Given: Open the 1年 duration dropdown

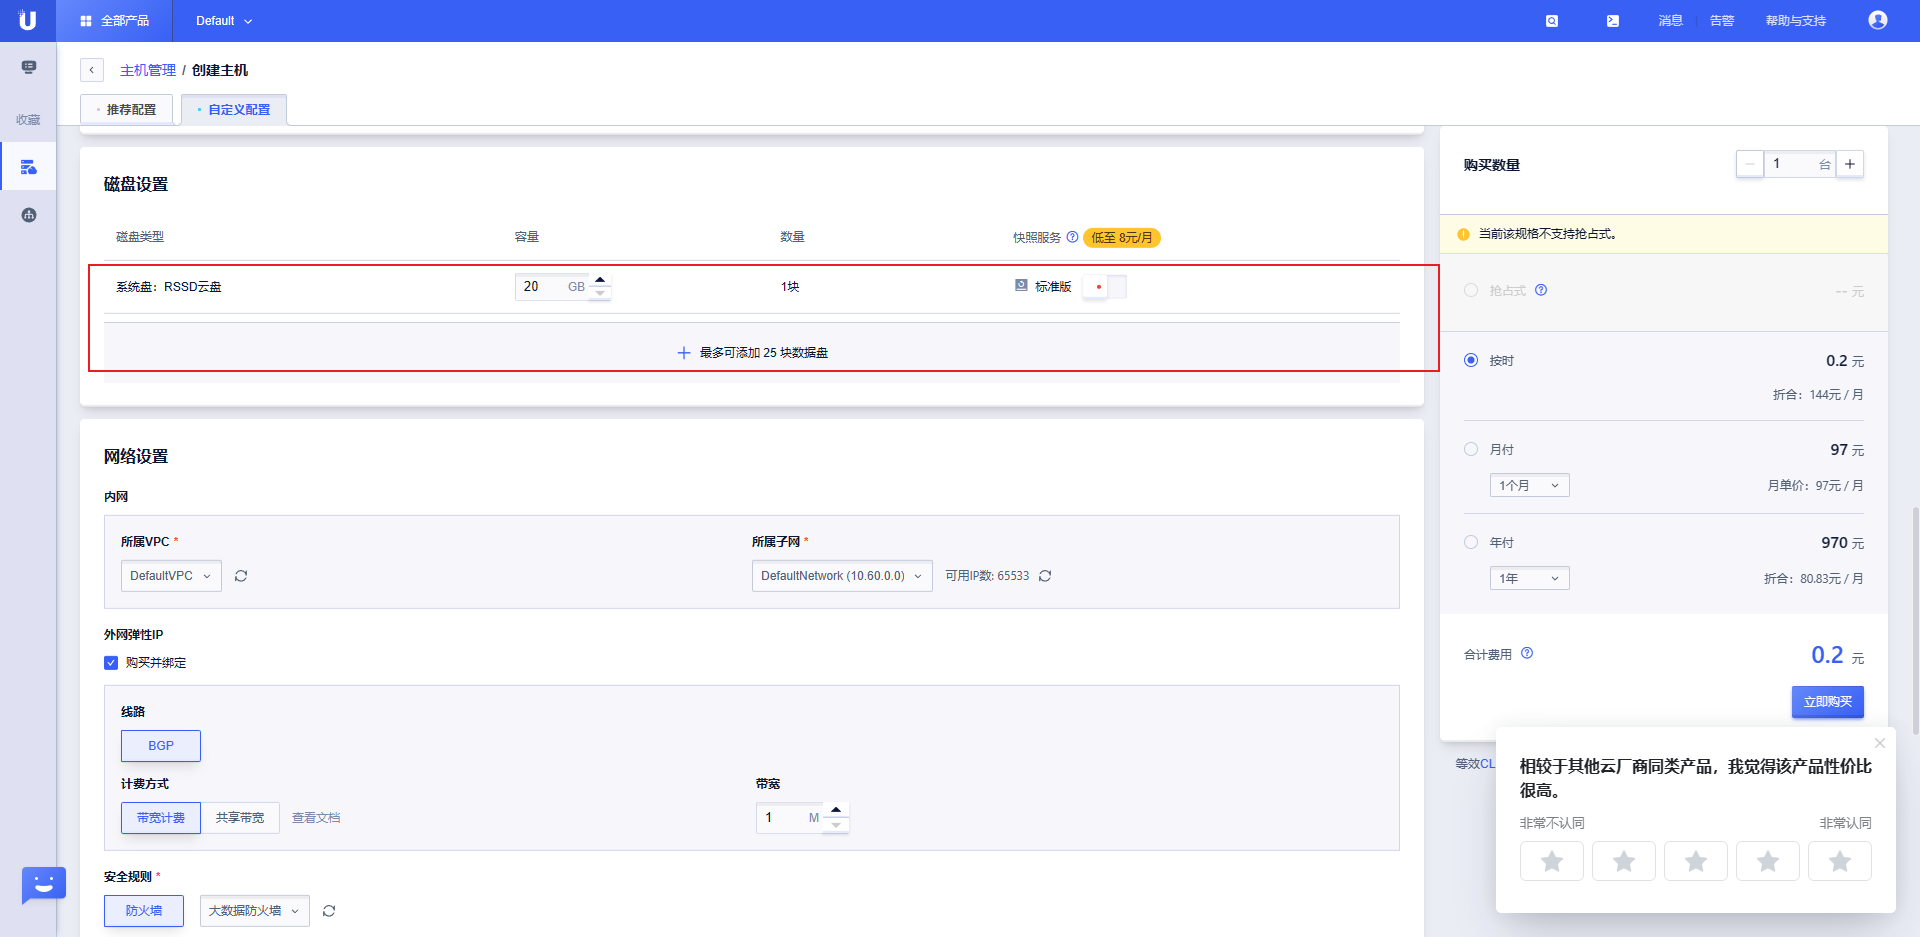Looking at the screenshot, I should pyautogui.click(x=1530, y=578).
